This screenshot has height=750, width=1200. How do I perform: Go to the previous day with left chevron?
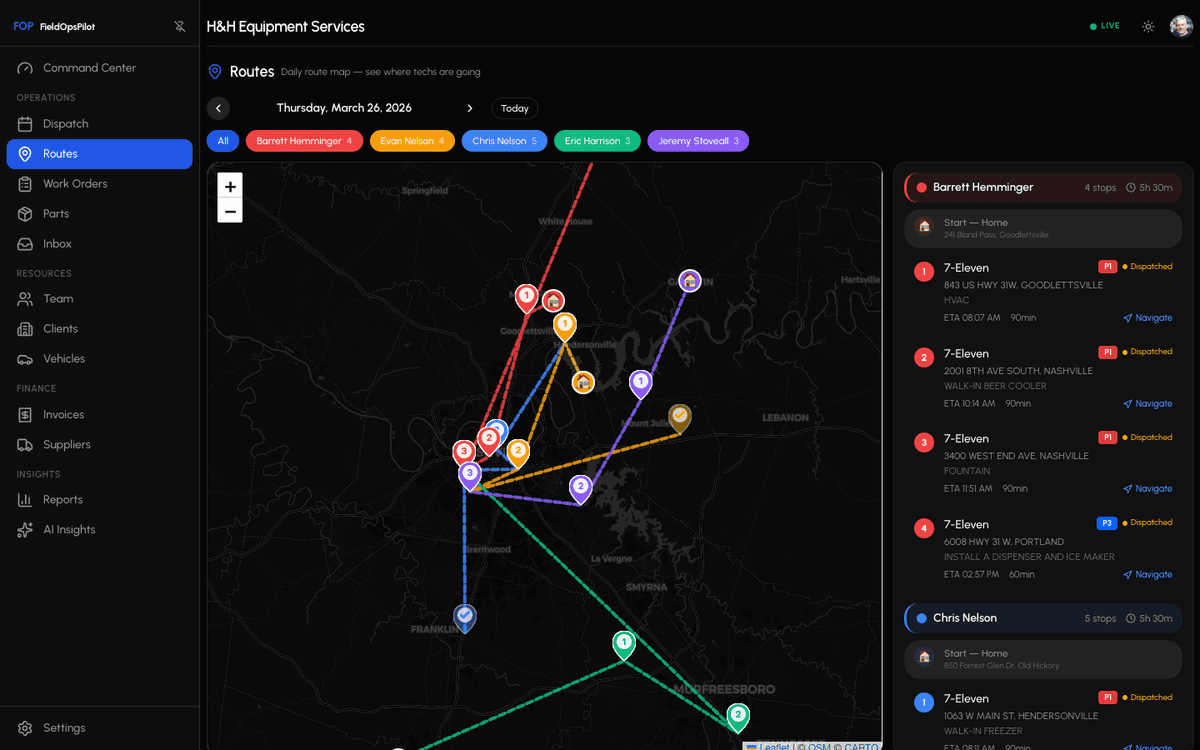pos(218,107)
